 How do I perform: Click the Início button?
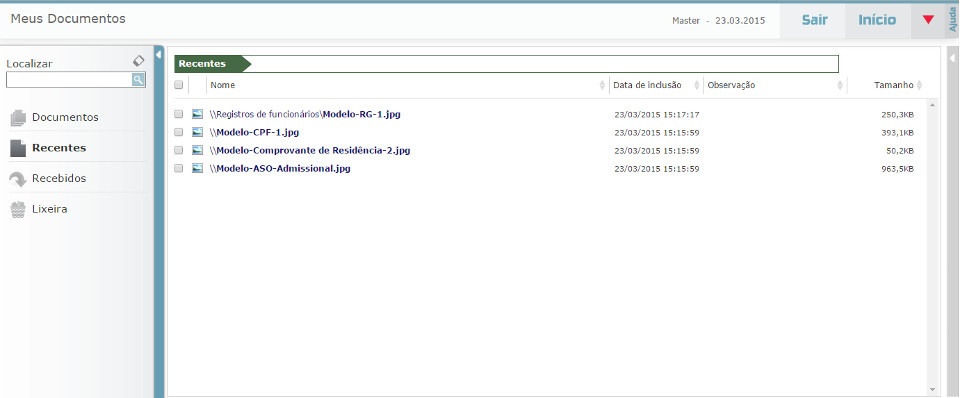(x=877, y=20)
